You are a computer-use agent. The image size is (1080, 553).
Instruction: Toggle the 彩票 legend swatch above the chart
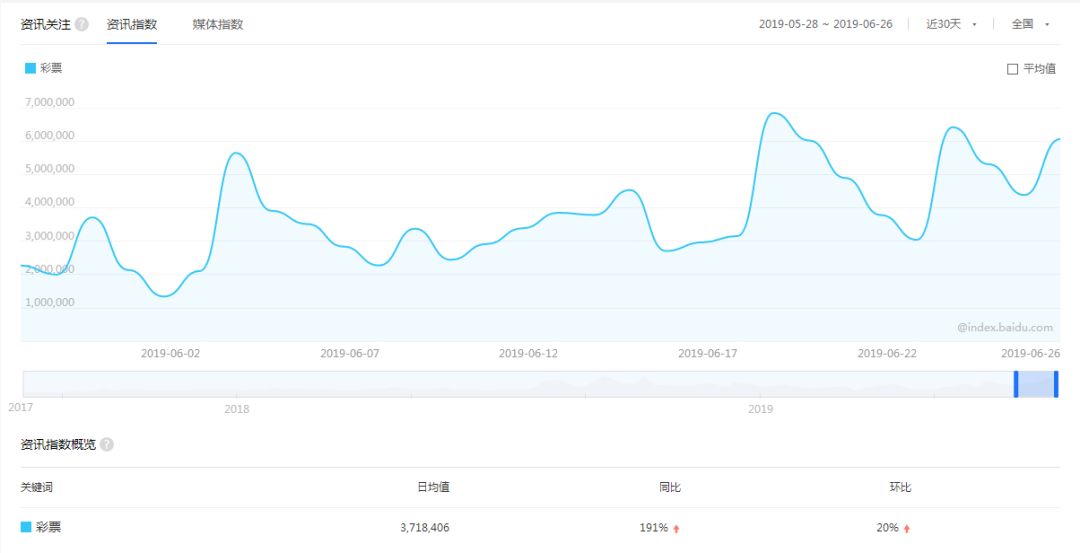click(x=30, y=68)
